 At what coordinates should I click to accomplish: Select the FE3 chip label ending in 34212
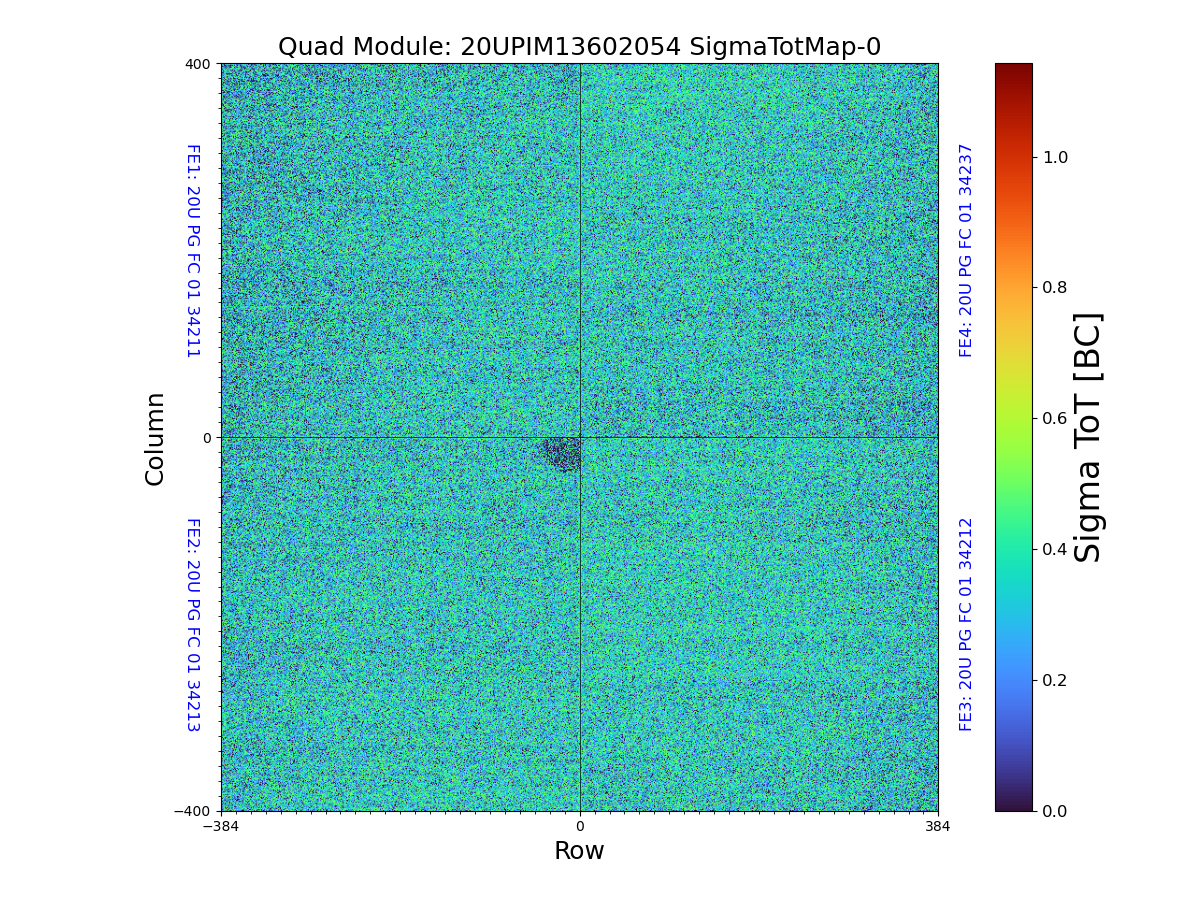pos(966,624)
